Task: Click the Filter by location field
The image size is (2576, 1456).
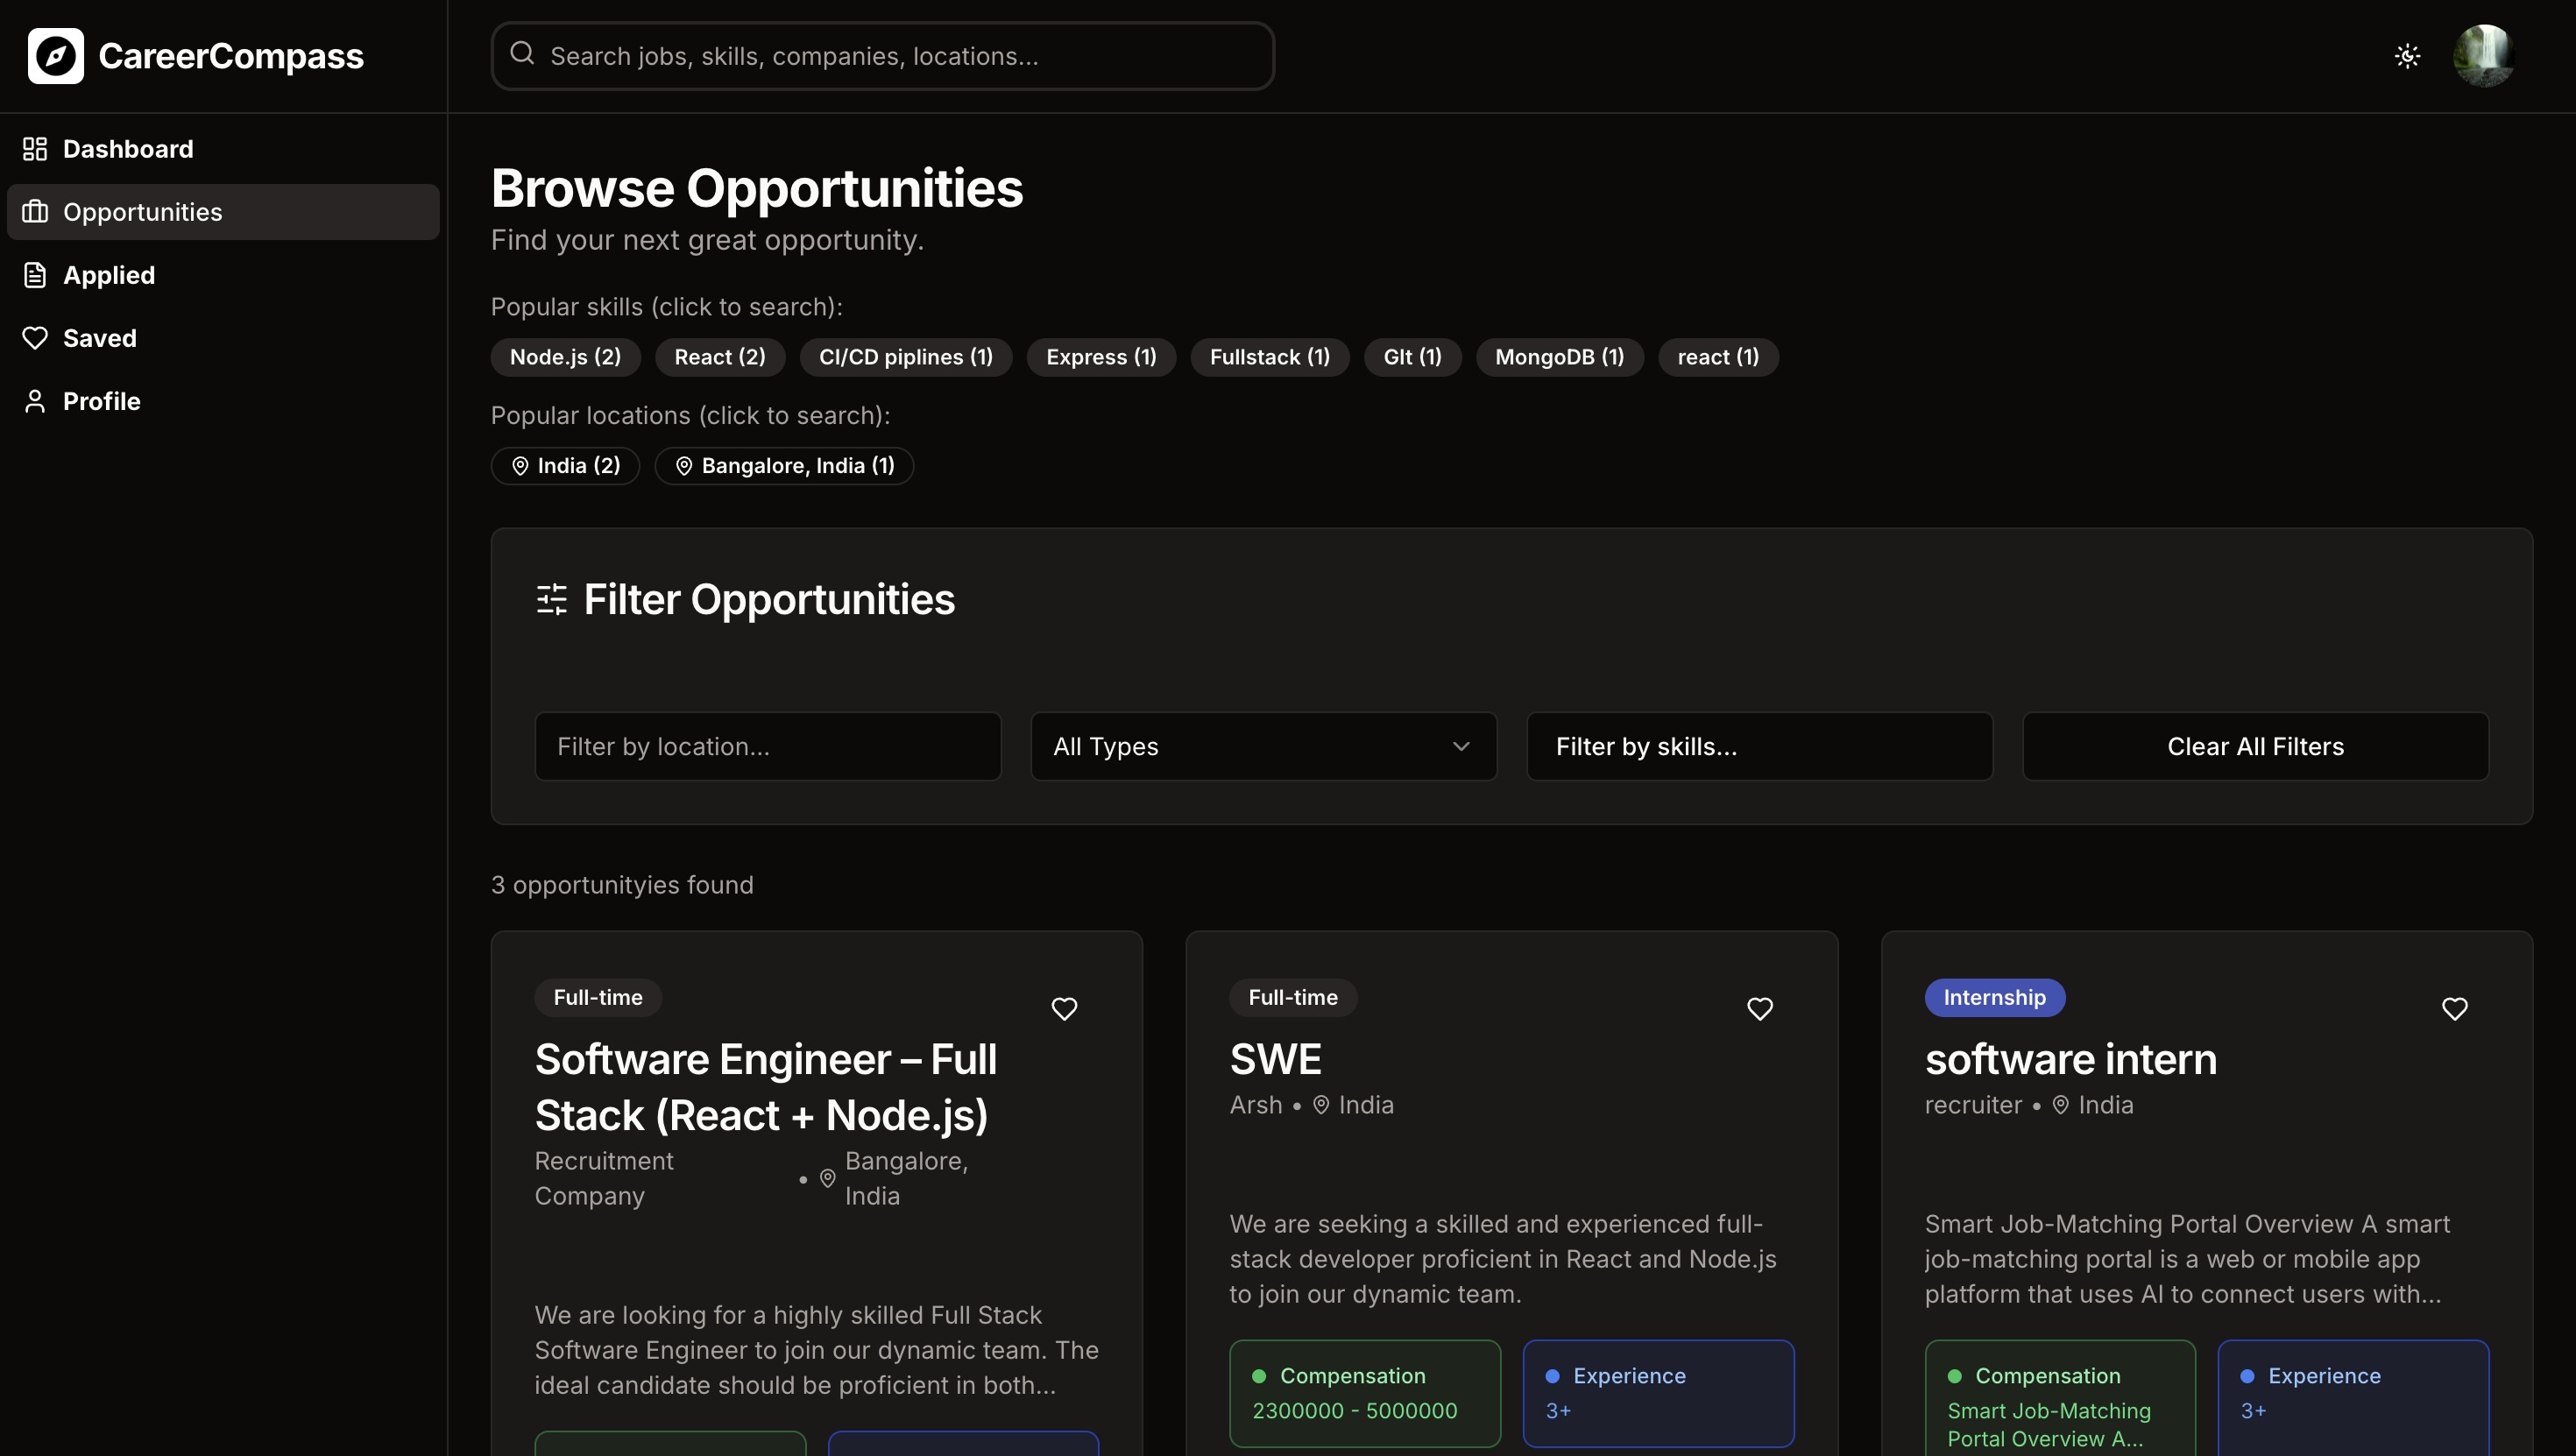Action: click(x=767, y=746)
